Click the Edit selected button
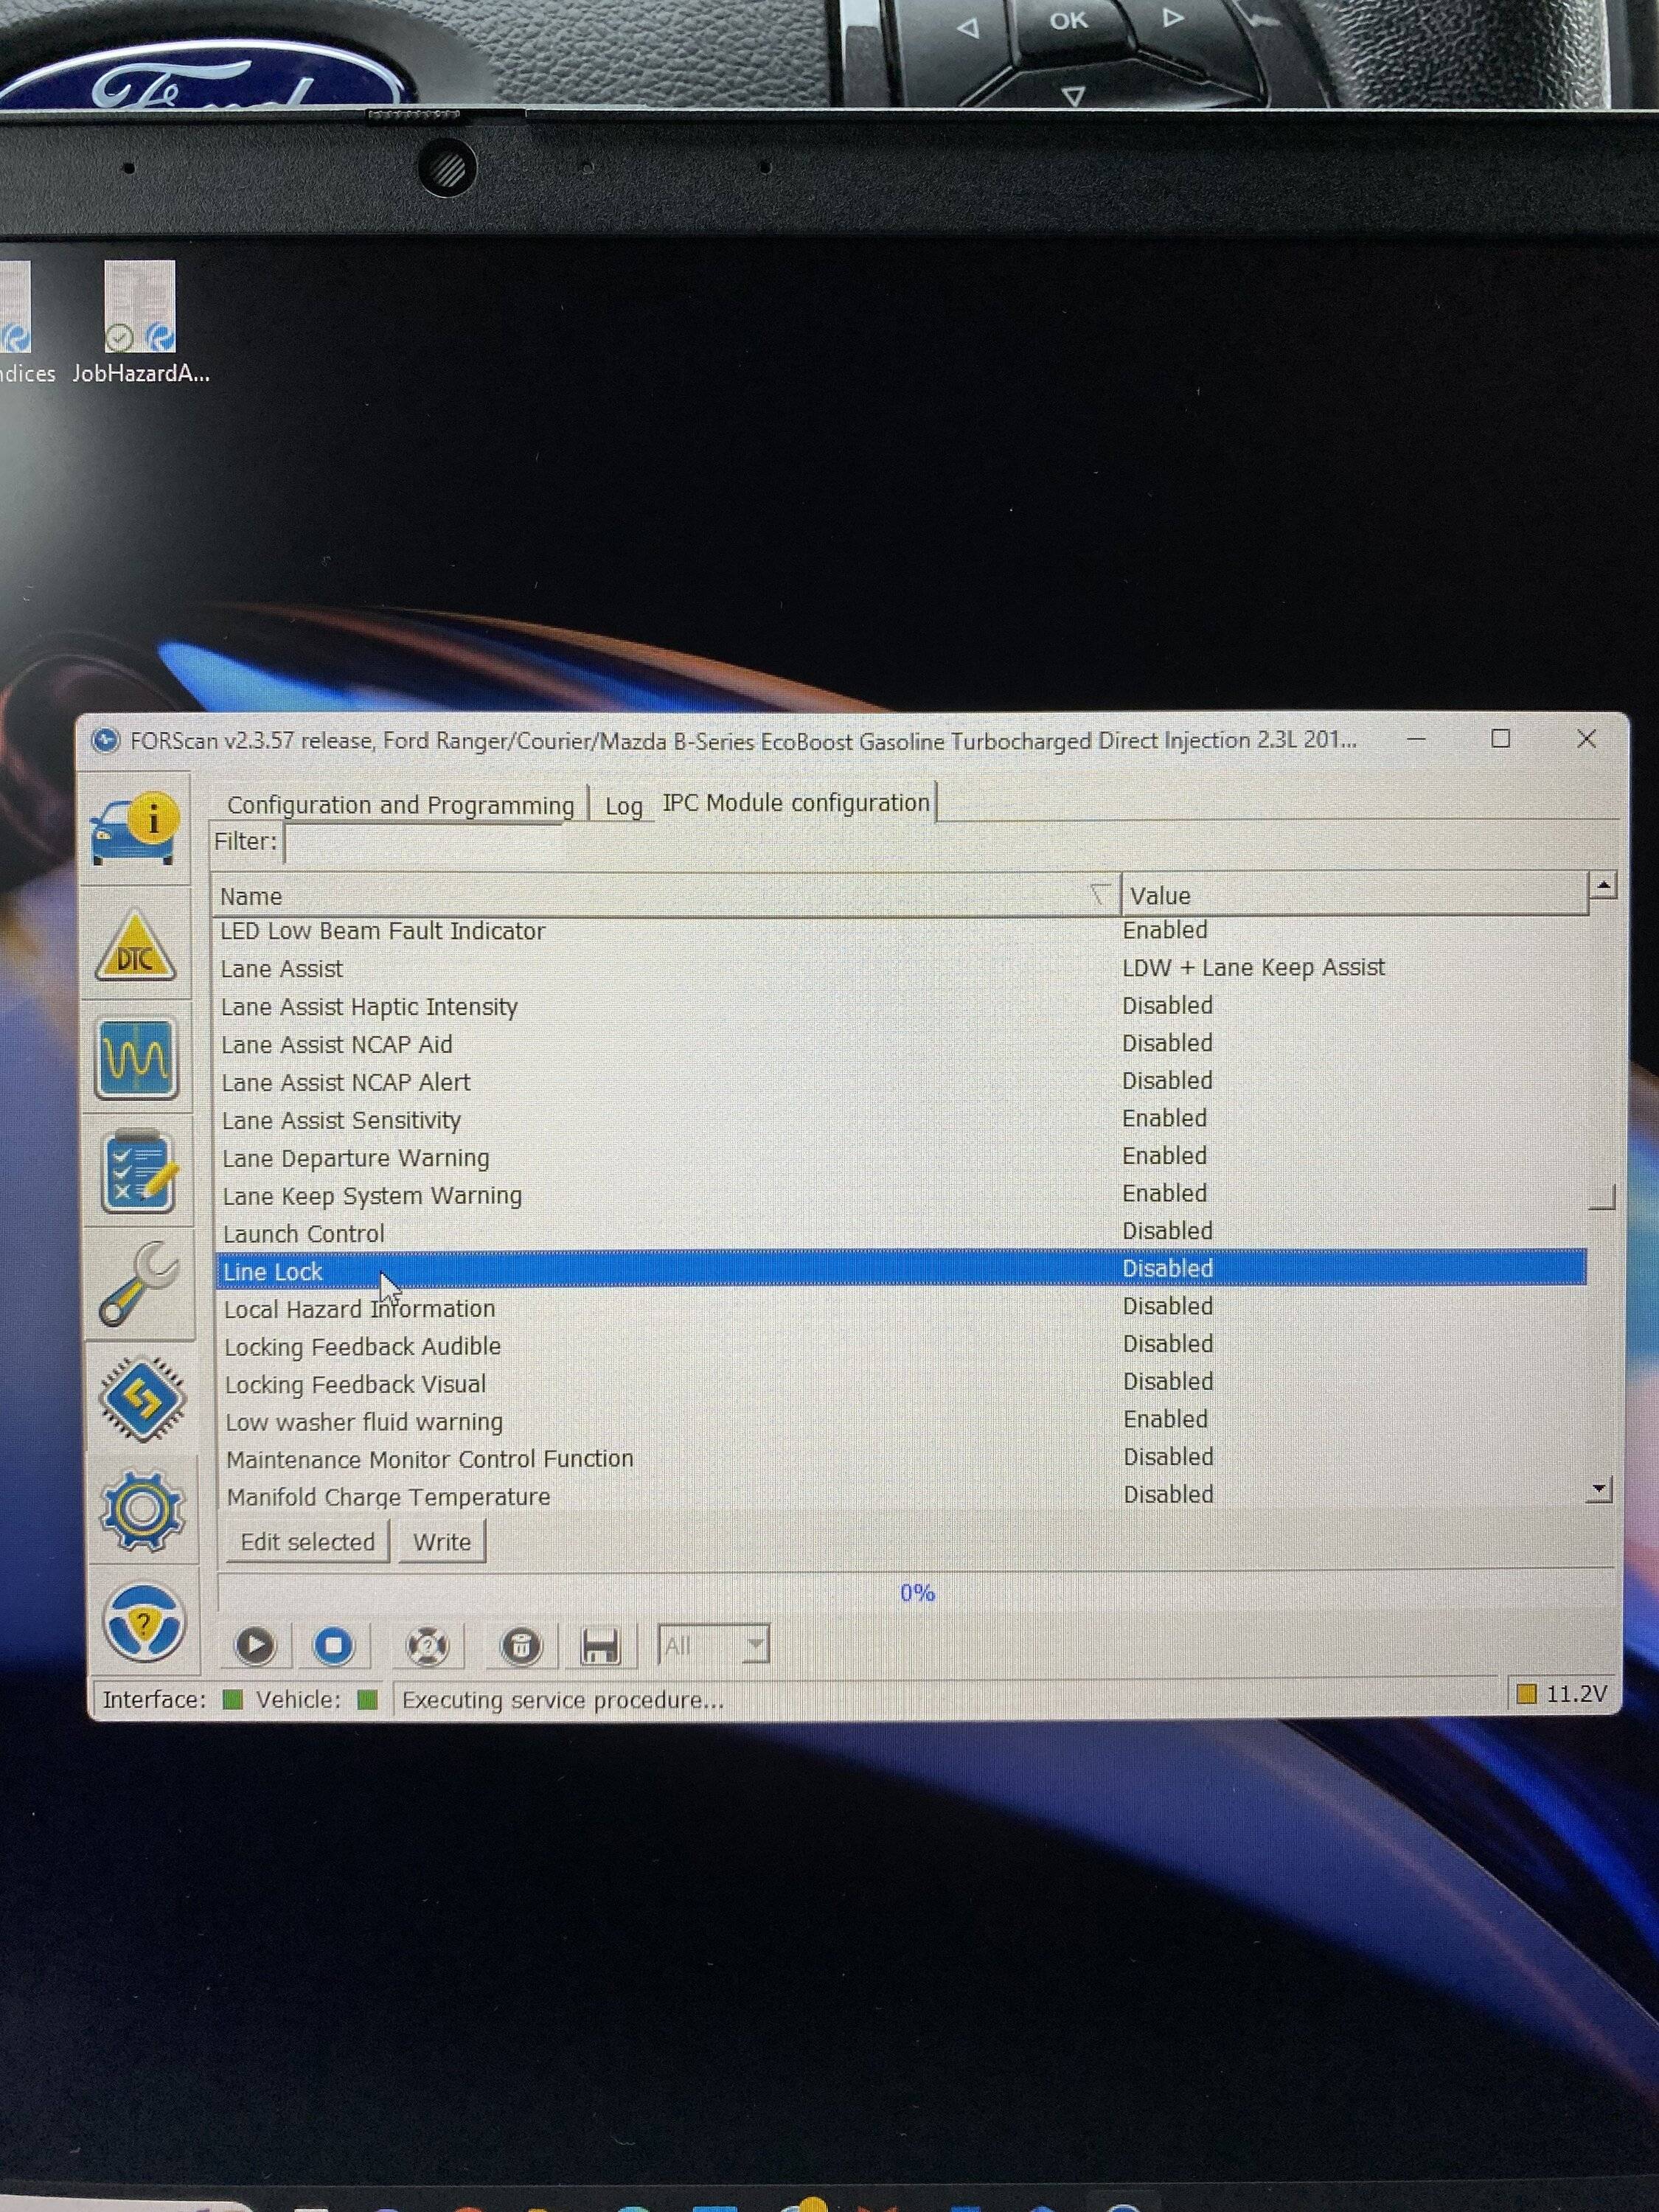 coord(307,1542)
